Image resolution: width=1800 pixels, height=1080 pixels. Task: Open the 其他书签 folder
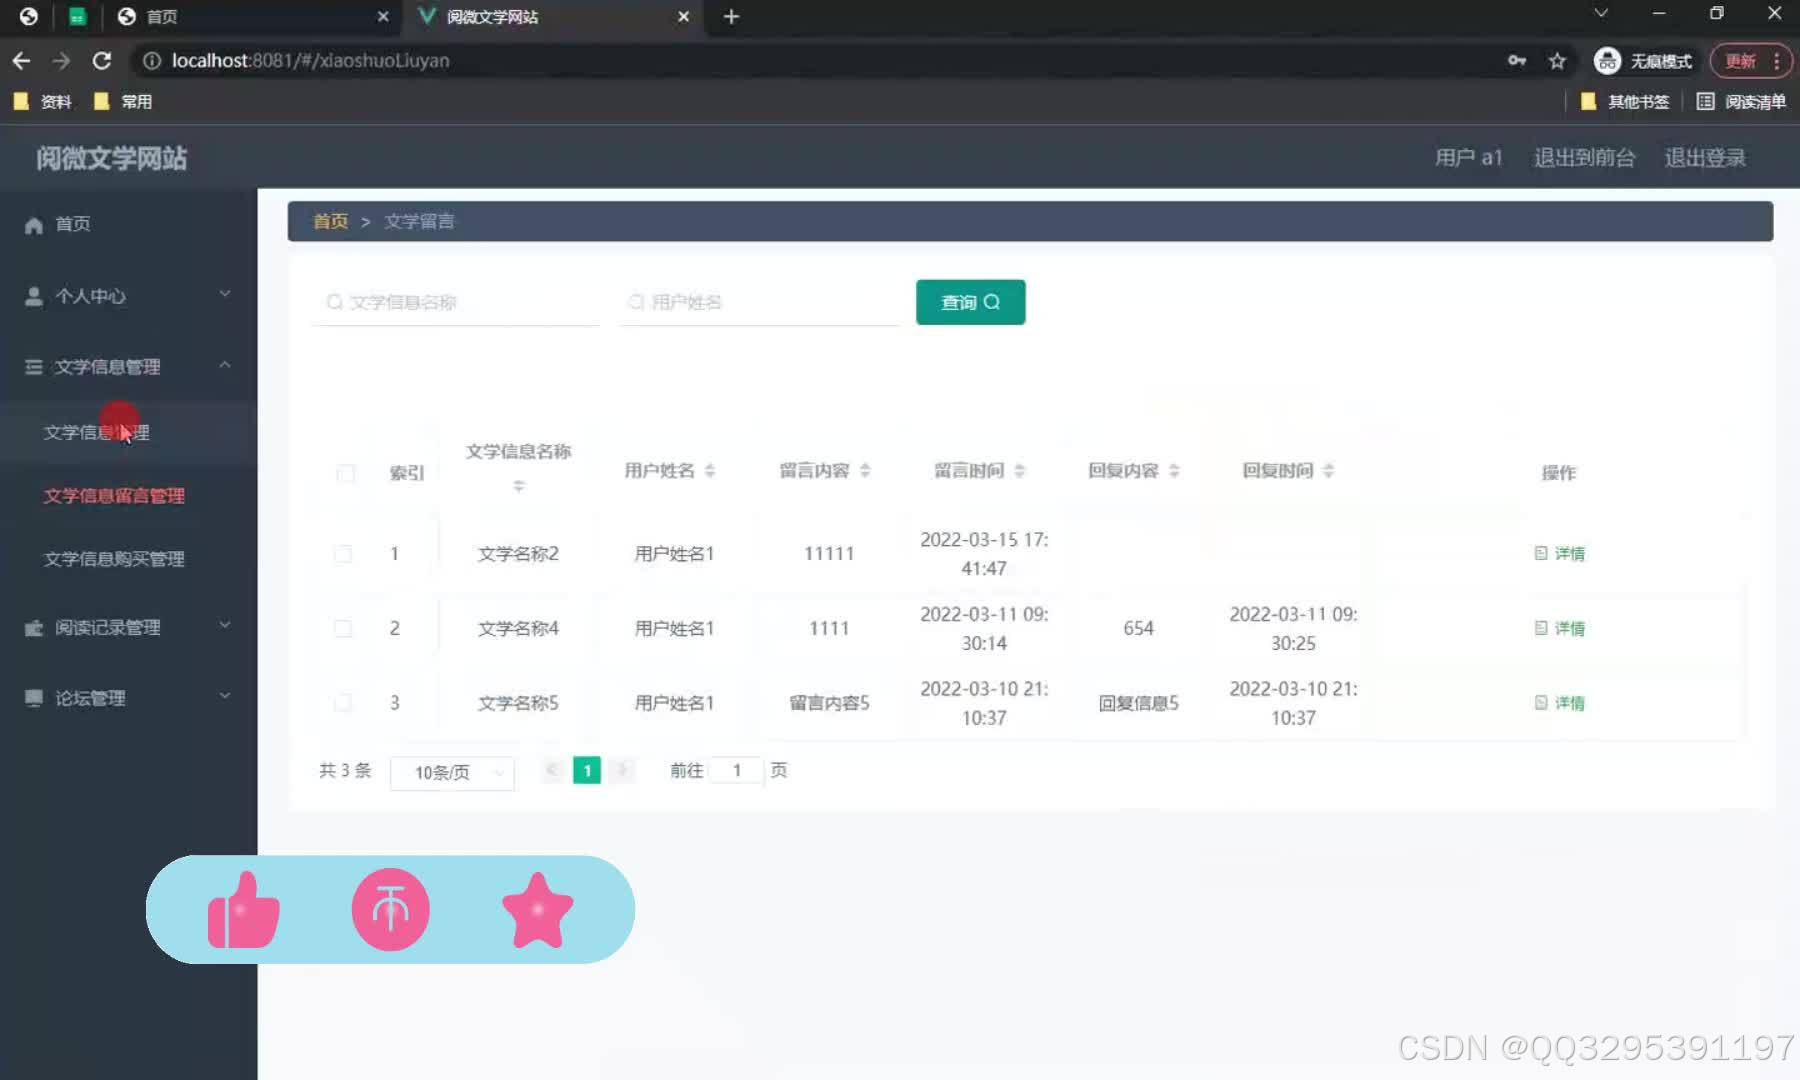pyautogui.click(x=1625, y=101)
